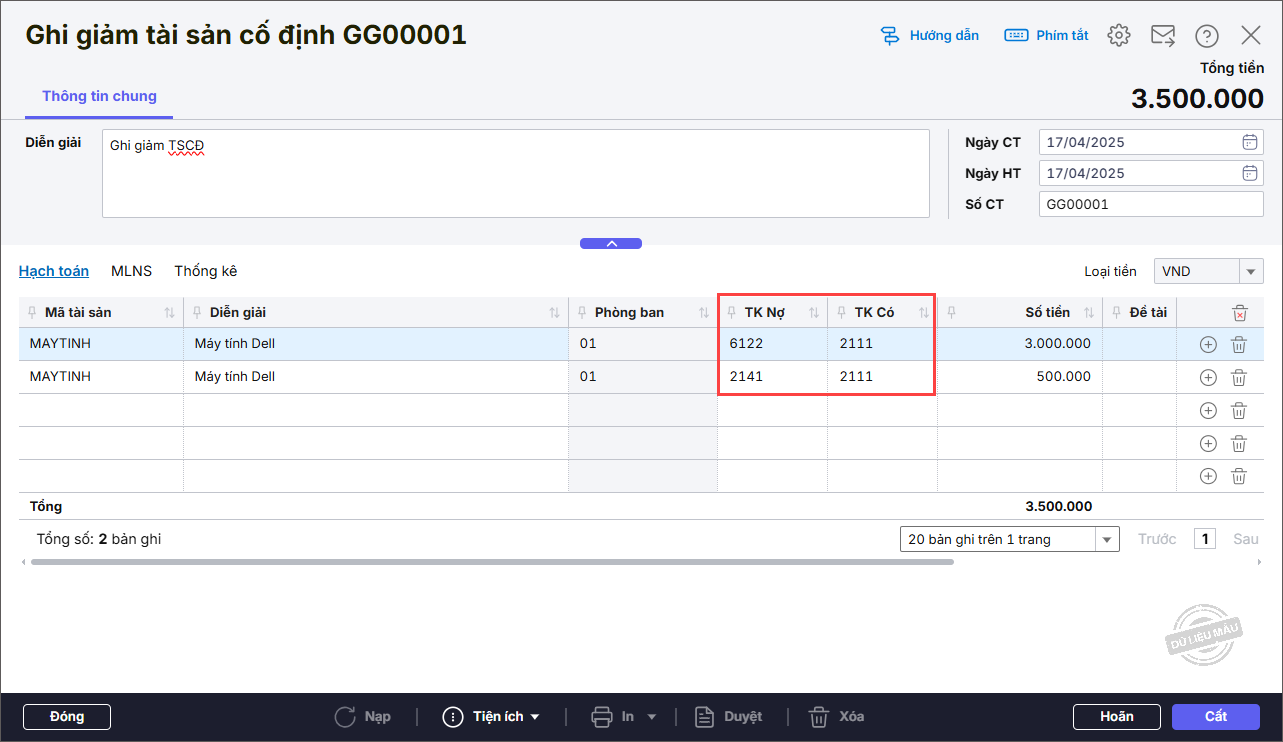Pin the Mã tài sản column
This screenshot has width=1283, height=742.
point(31,313)
